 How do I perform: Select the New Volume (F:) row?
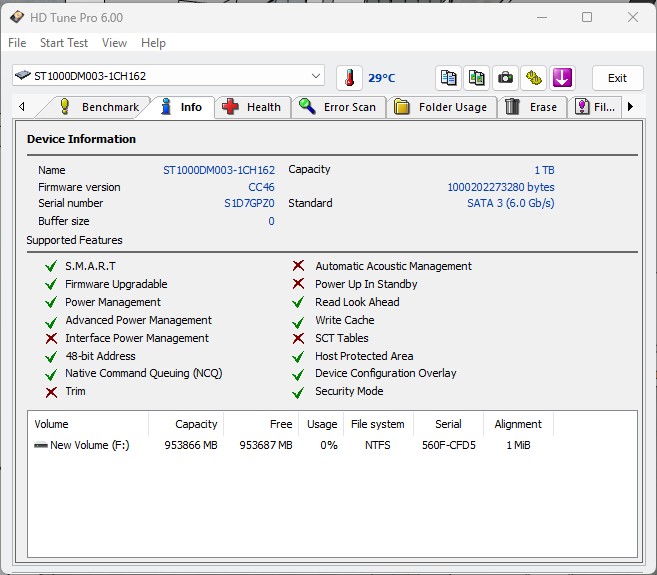[x=90, y=445]
